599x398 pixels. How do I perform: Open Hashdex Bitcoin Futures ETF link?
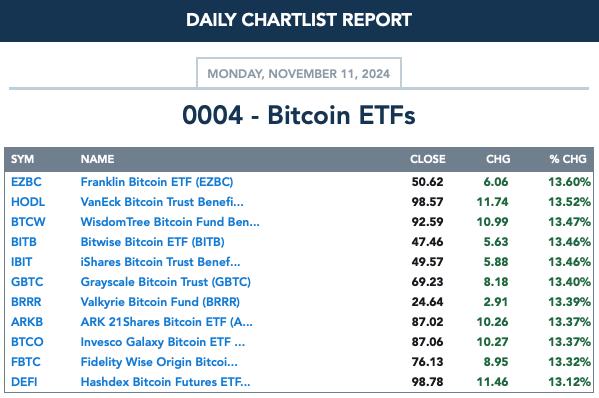click(165, 382)
